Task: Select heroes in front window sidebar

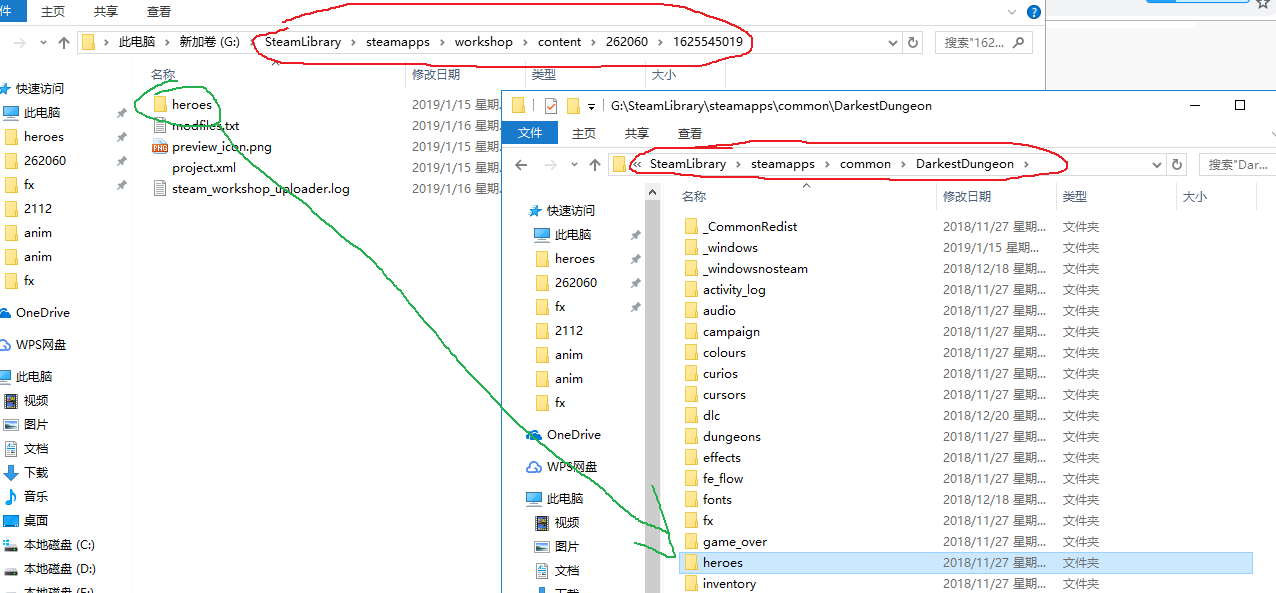Action: (574, 259)
